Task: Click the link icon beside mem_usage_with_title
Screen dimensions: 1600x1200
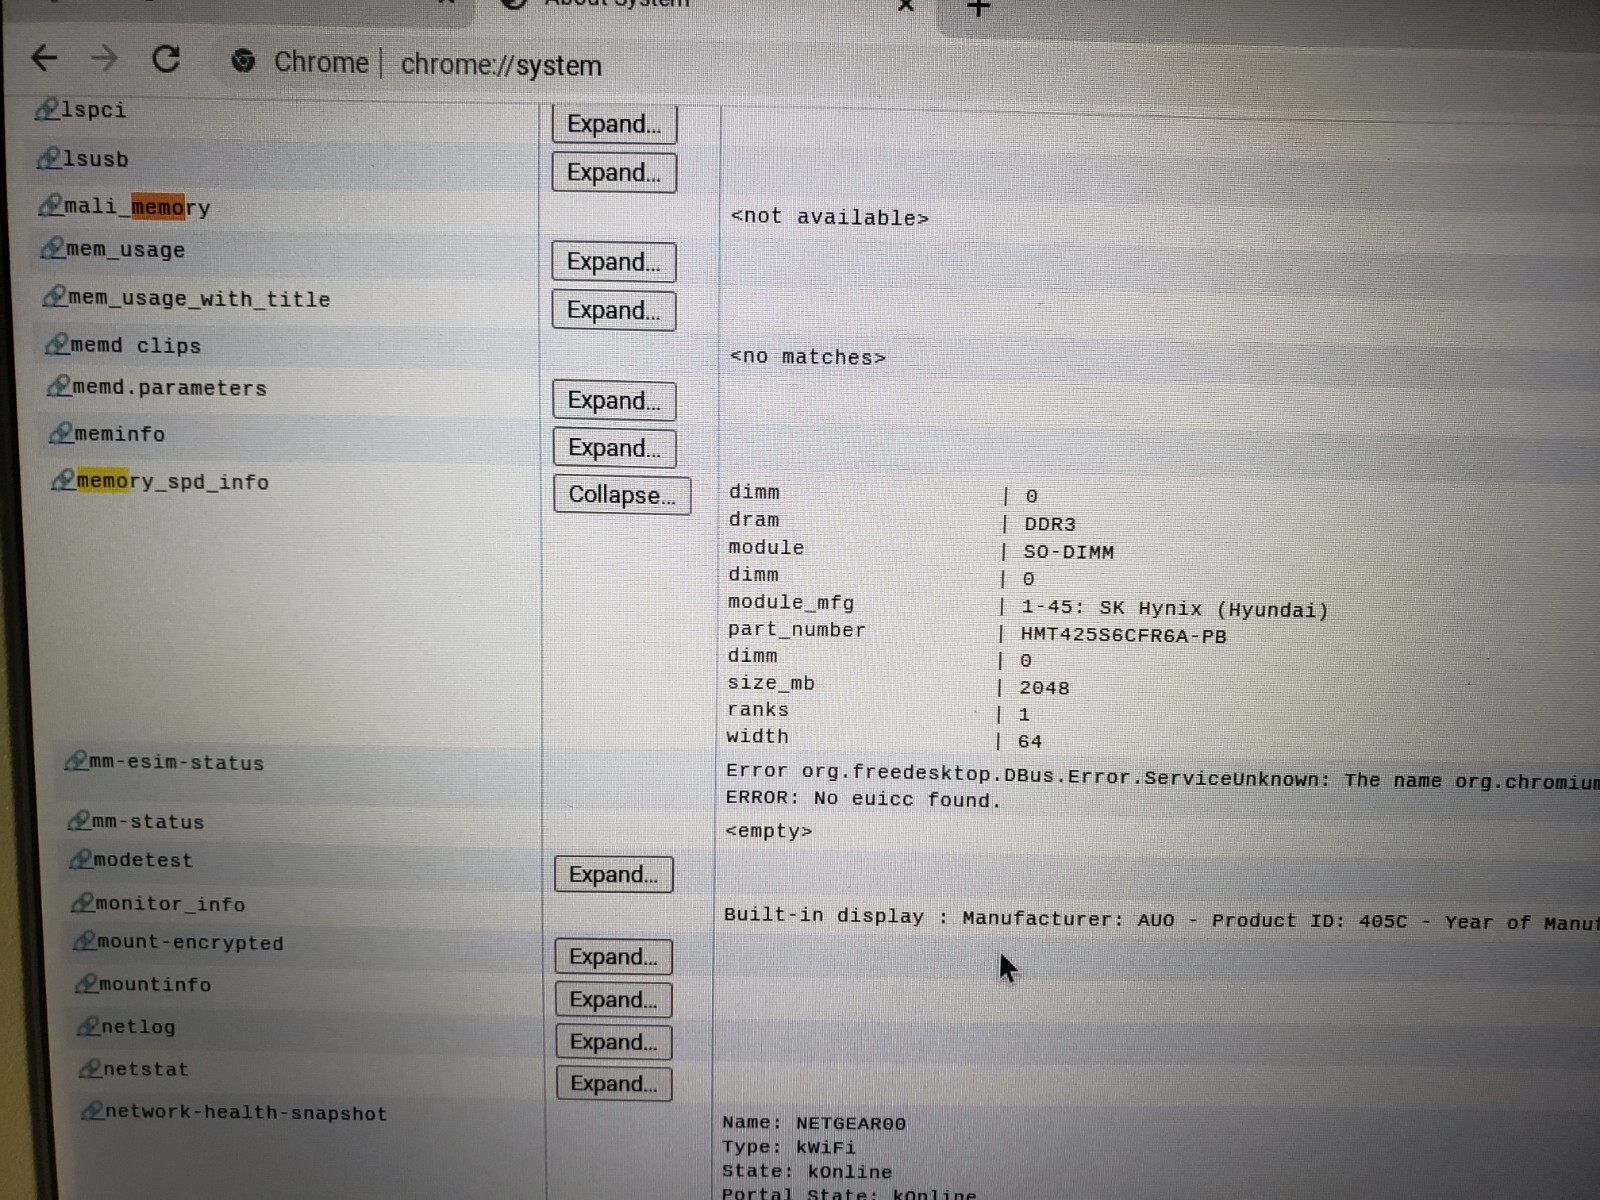Action: coord(55,296)
